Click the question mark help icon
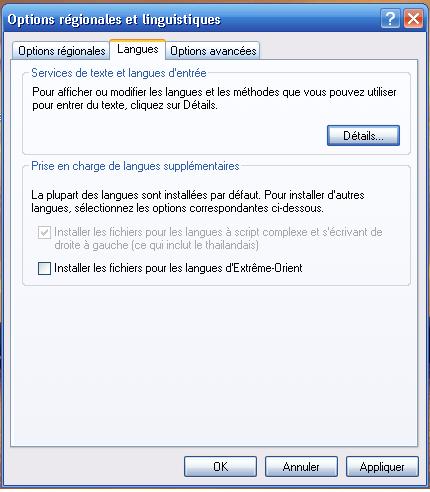This screenshot has width=430, height=492. point(390,19)
